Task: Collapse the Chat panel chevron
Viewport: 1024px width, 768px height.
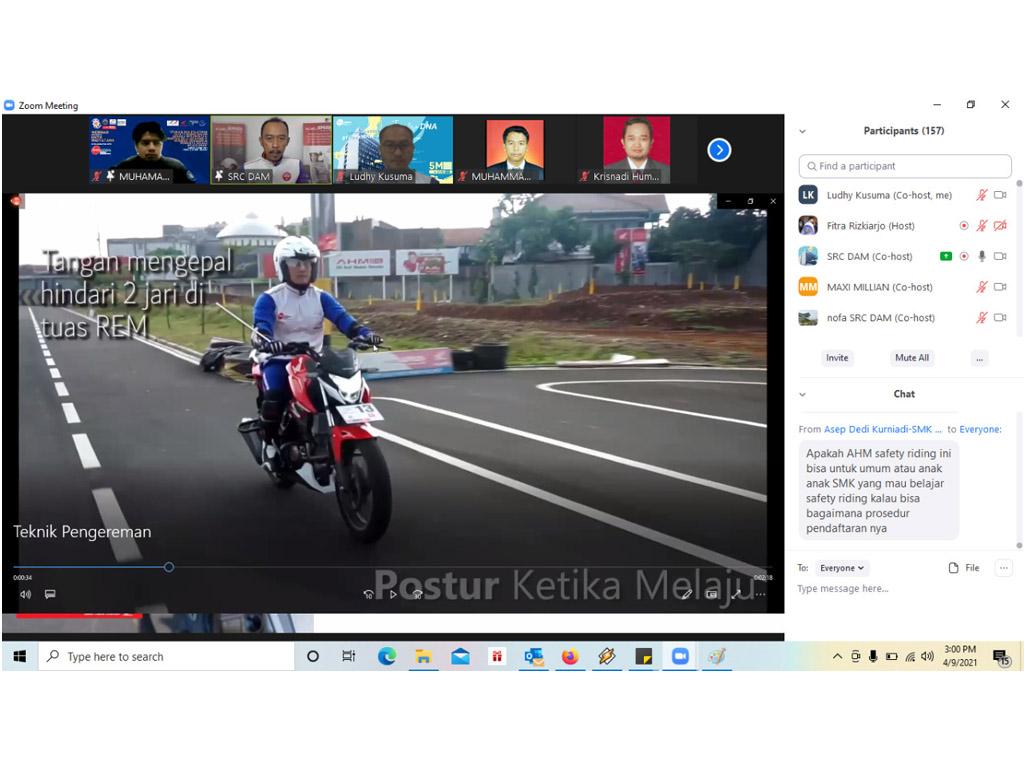Action: [802, 394]
